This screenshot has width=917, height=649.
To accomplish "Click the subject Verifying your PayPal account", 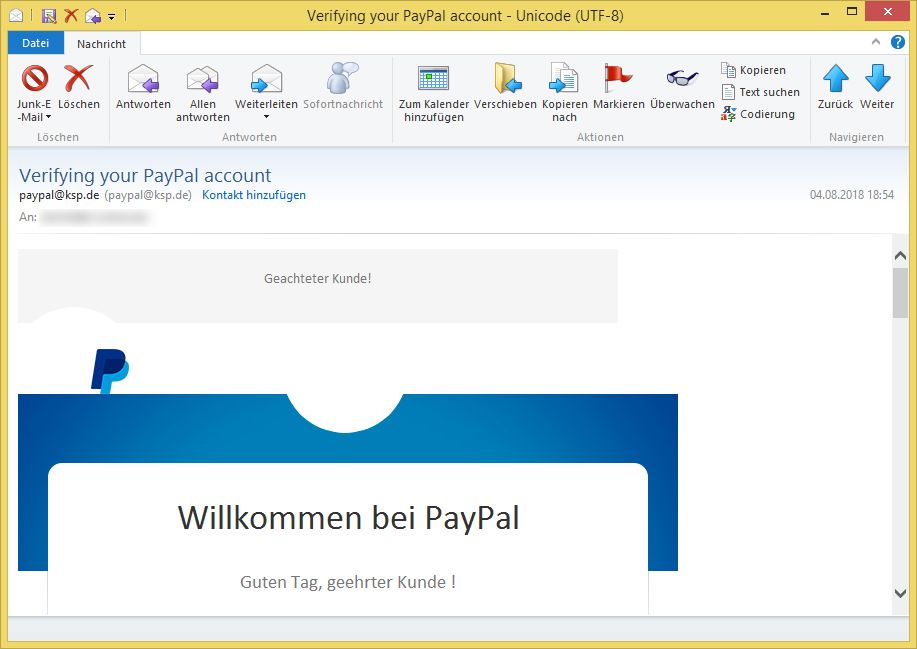I will (145, 175).
